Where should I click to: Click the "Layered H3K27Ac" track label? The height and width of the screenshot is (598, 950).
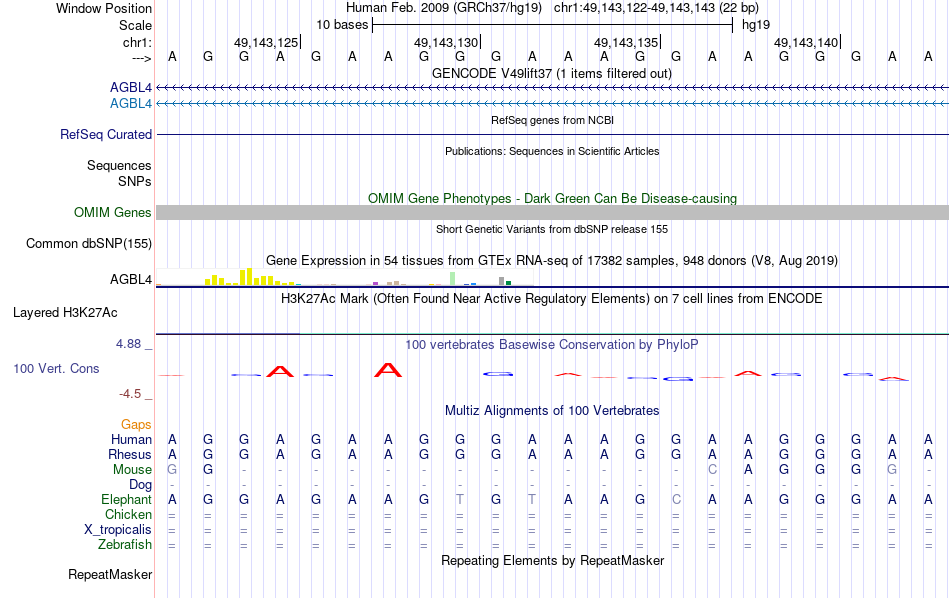click(x=65, y=313)
